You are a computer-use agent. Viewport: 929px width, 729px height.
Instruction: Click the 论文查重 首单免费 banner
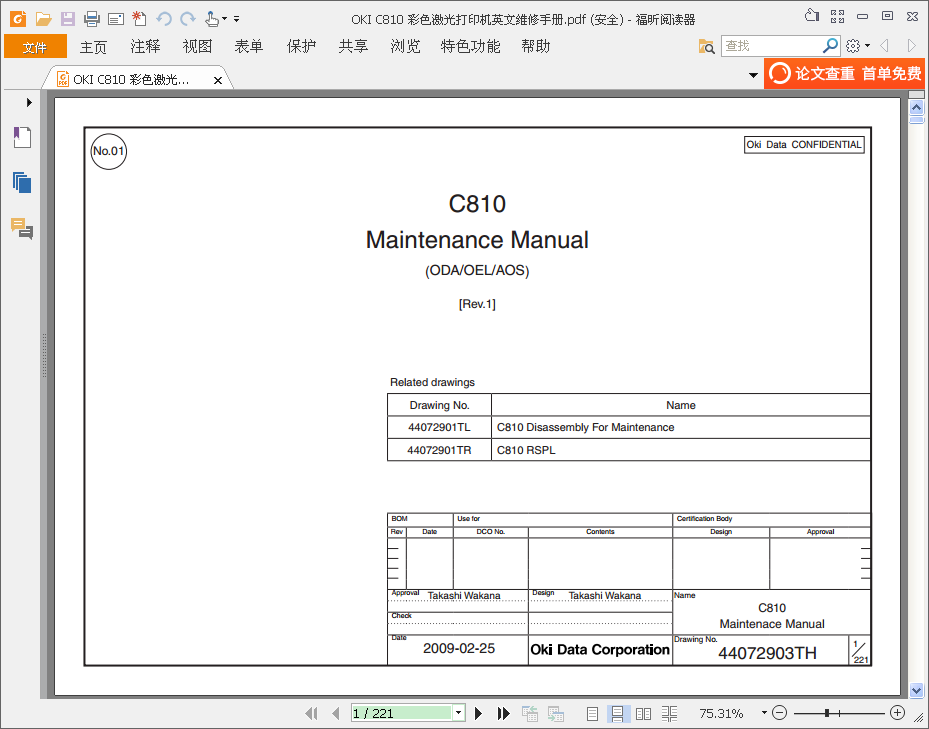click(844, 73)
